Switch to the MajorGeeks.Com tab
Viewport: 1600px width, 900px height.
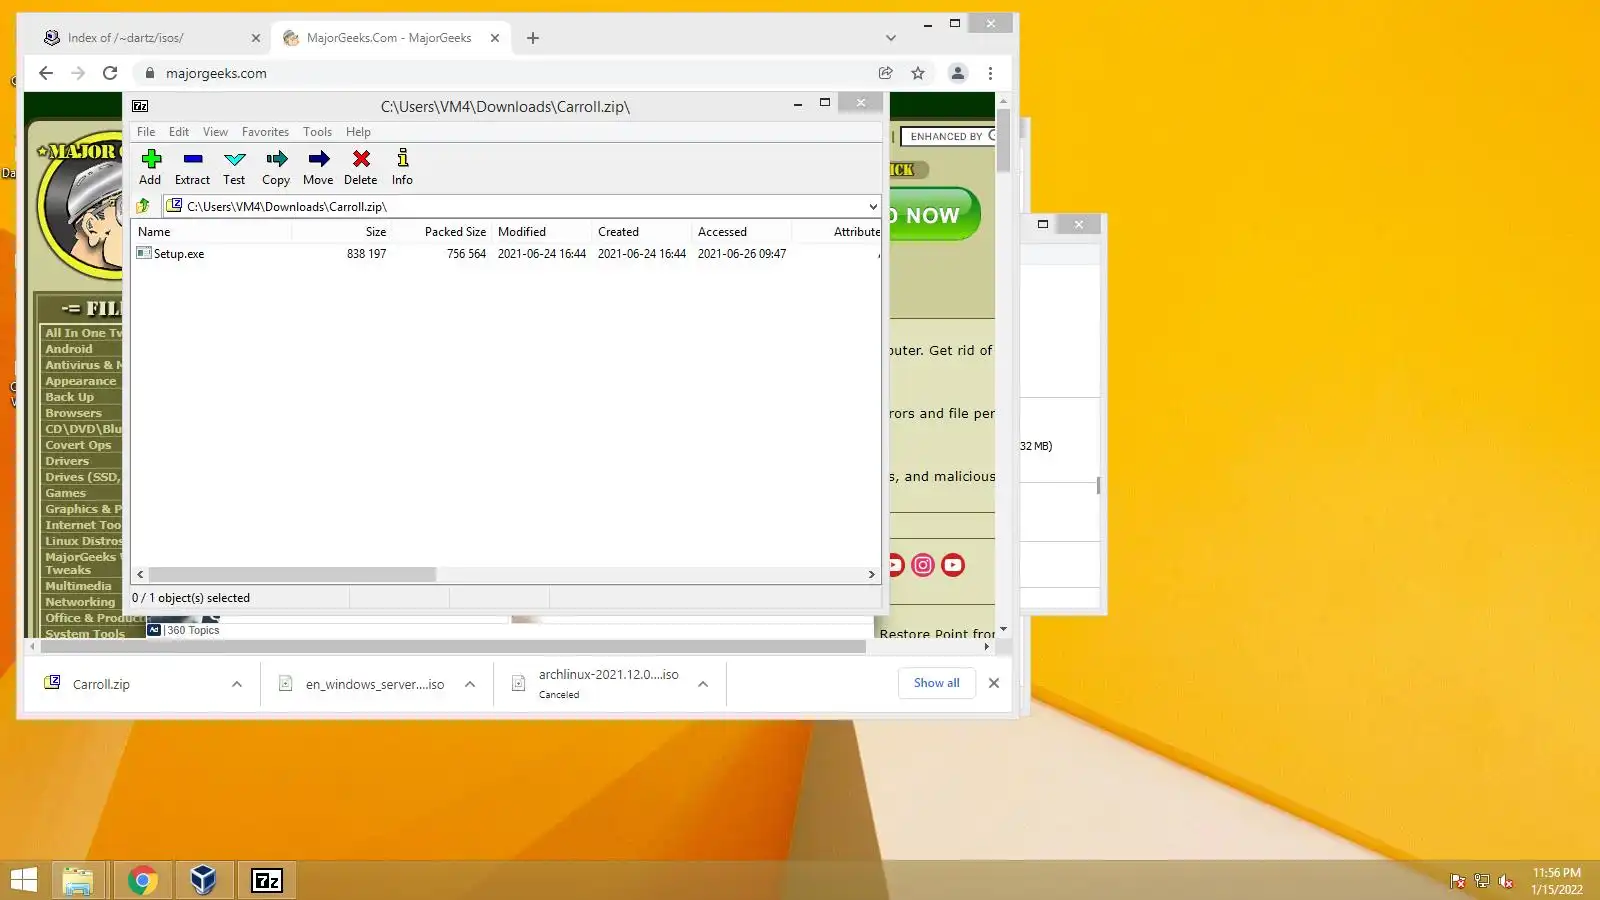tap(390, 38)
